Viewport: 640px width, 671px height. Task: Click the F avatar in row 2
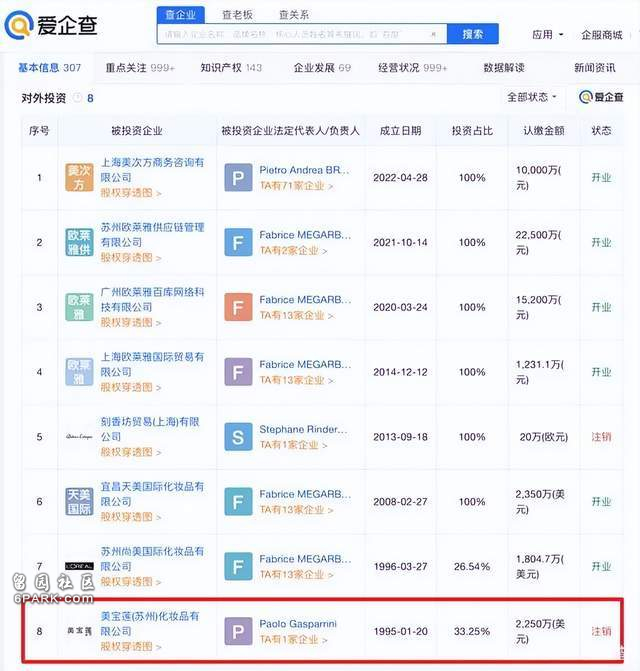click(x=238, y=242)
